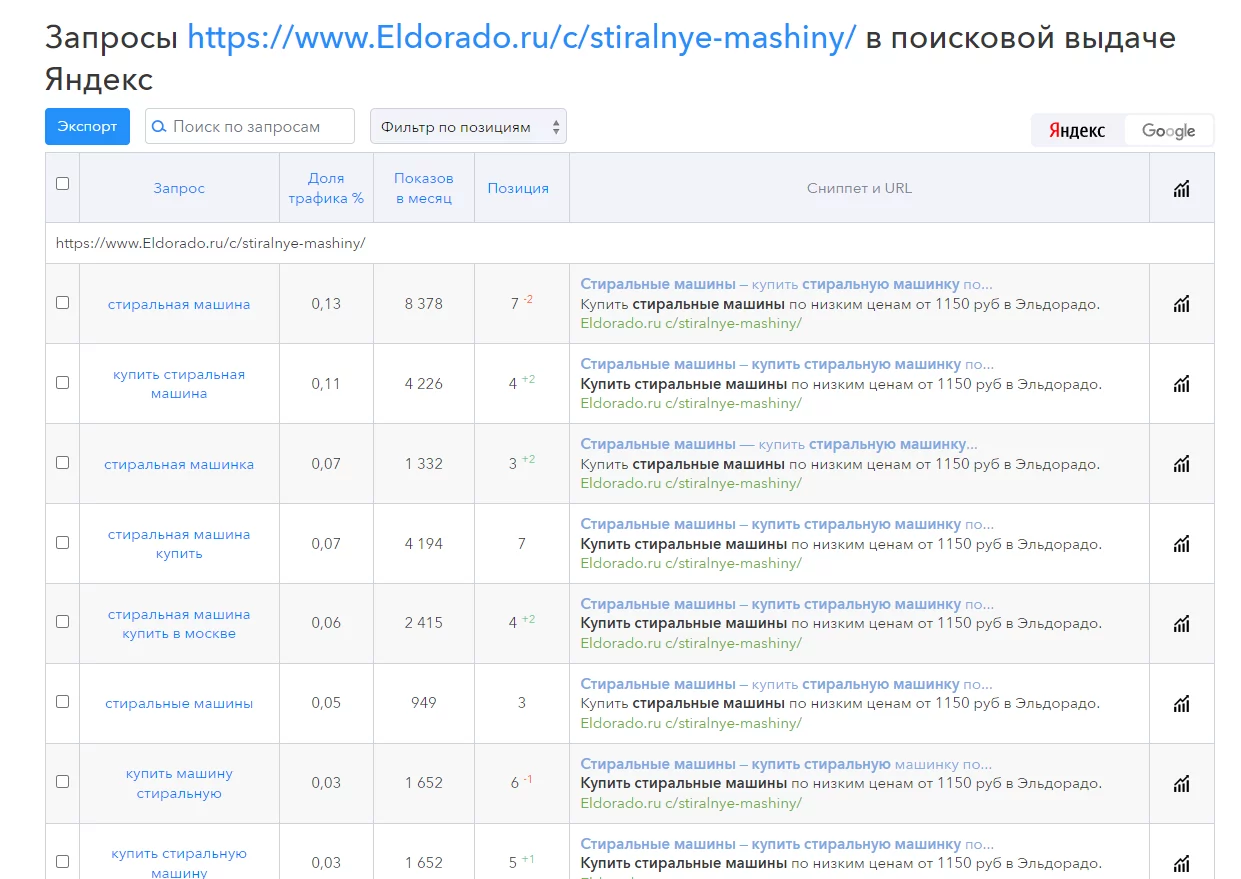Sort by the 'Запрос' column header
Viewport: 1241px width, 879px height.
[179, 188]
